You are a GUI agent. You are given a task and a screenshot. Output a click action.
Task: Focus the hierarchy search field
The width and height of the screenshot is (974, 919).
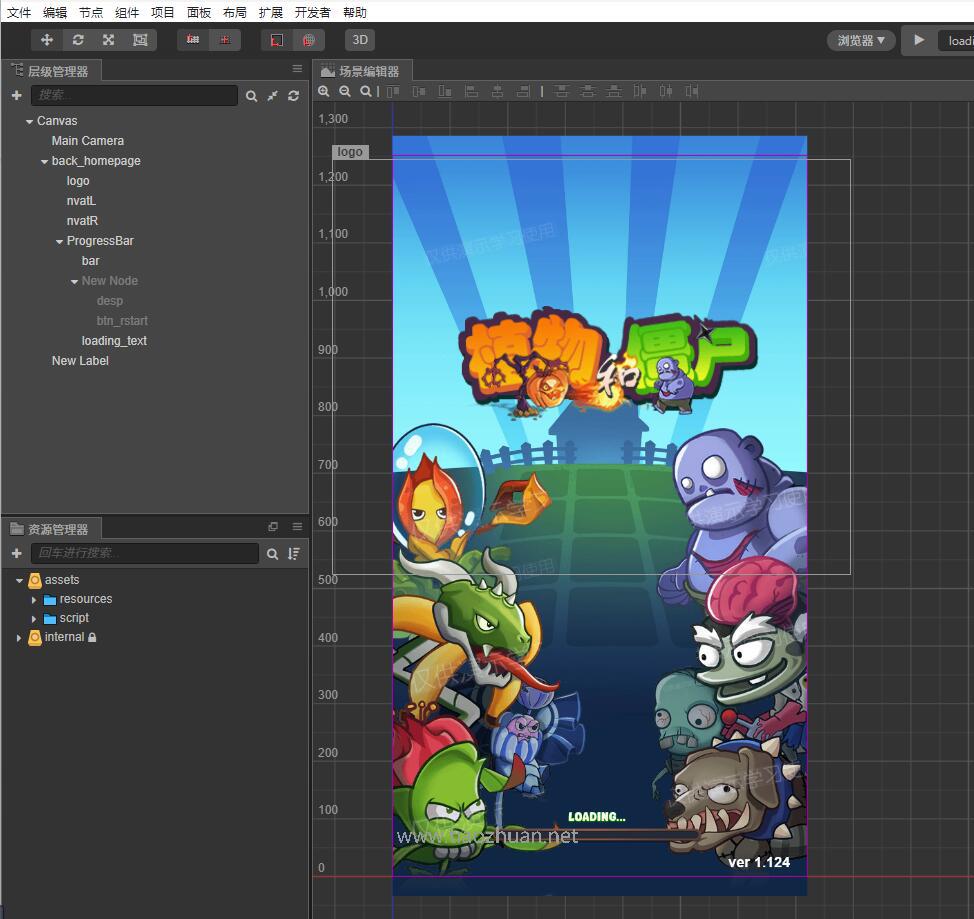click(134, 95)
